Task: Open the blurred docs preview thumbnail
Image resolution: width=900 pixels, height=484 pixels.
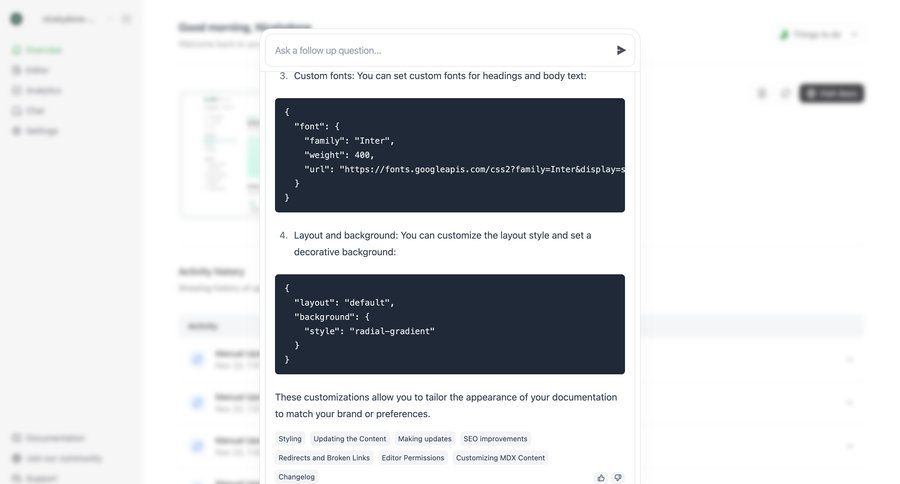Action: (220, 153)
